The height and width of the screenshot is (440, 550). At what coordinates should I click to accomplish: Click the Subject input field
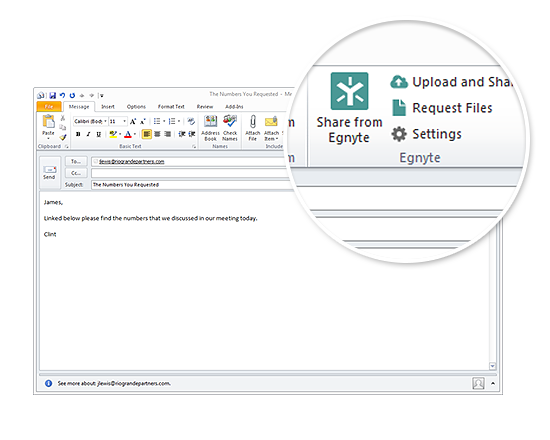point(191,185)
